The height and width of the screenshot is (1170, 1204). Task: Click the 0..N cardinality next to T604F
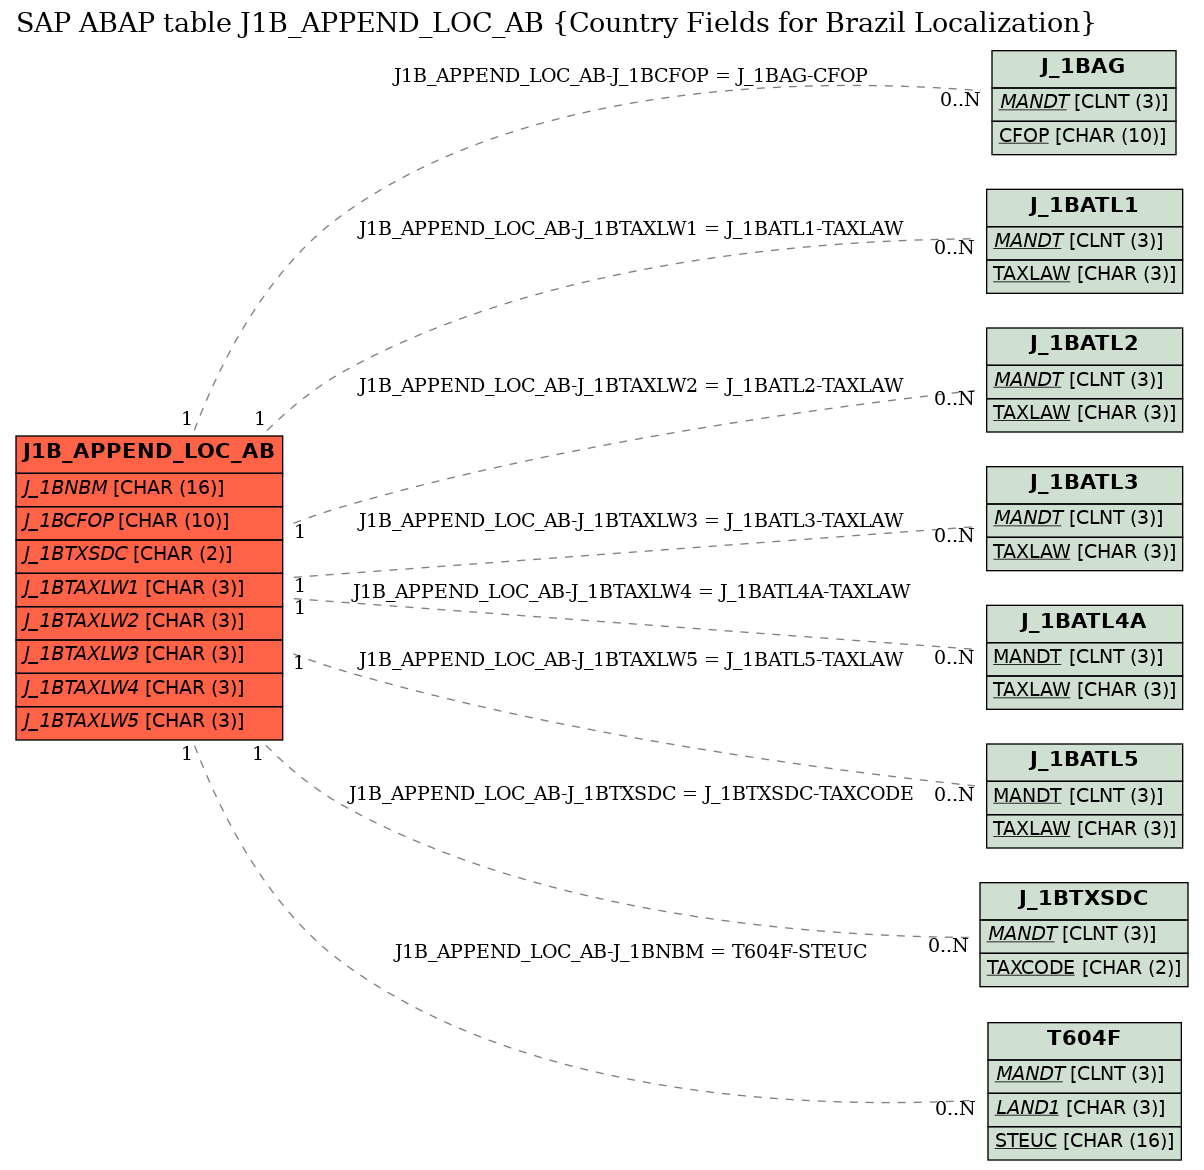pyautogui.click(x=955, y=1109)
